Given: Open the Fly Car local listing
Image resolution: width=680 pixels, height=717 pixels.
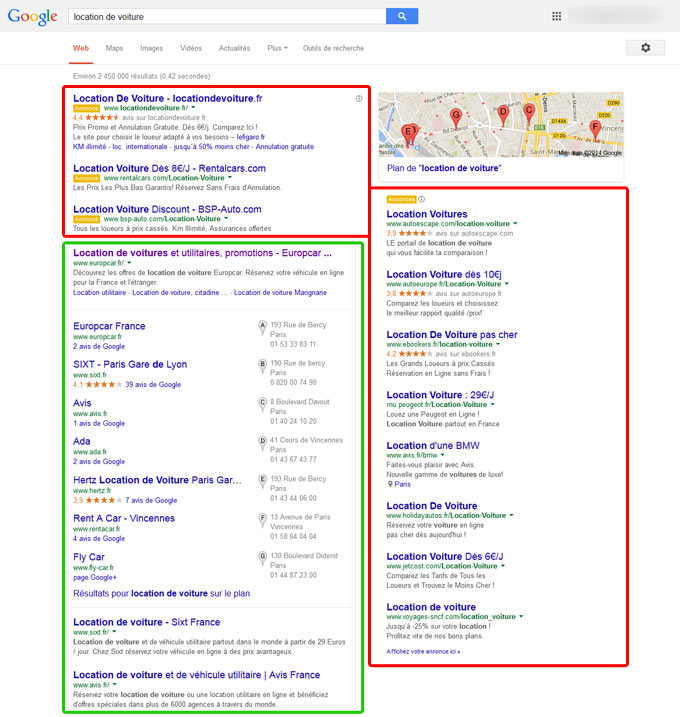Looking at the screenshot, I should (x=89, y=557).
